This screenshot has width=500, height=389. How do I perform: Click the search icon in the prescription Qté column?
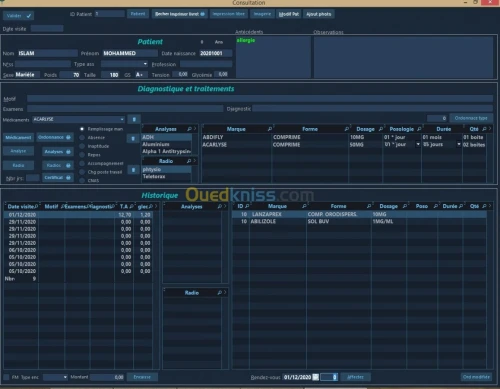[484, 129]
